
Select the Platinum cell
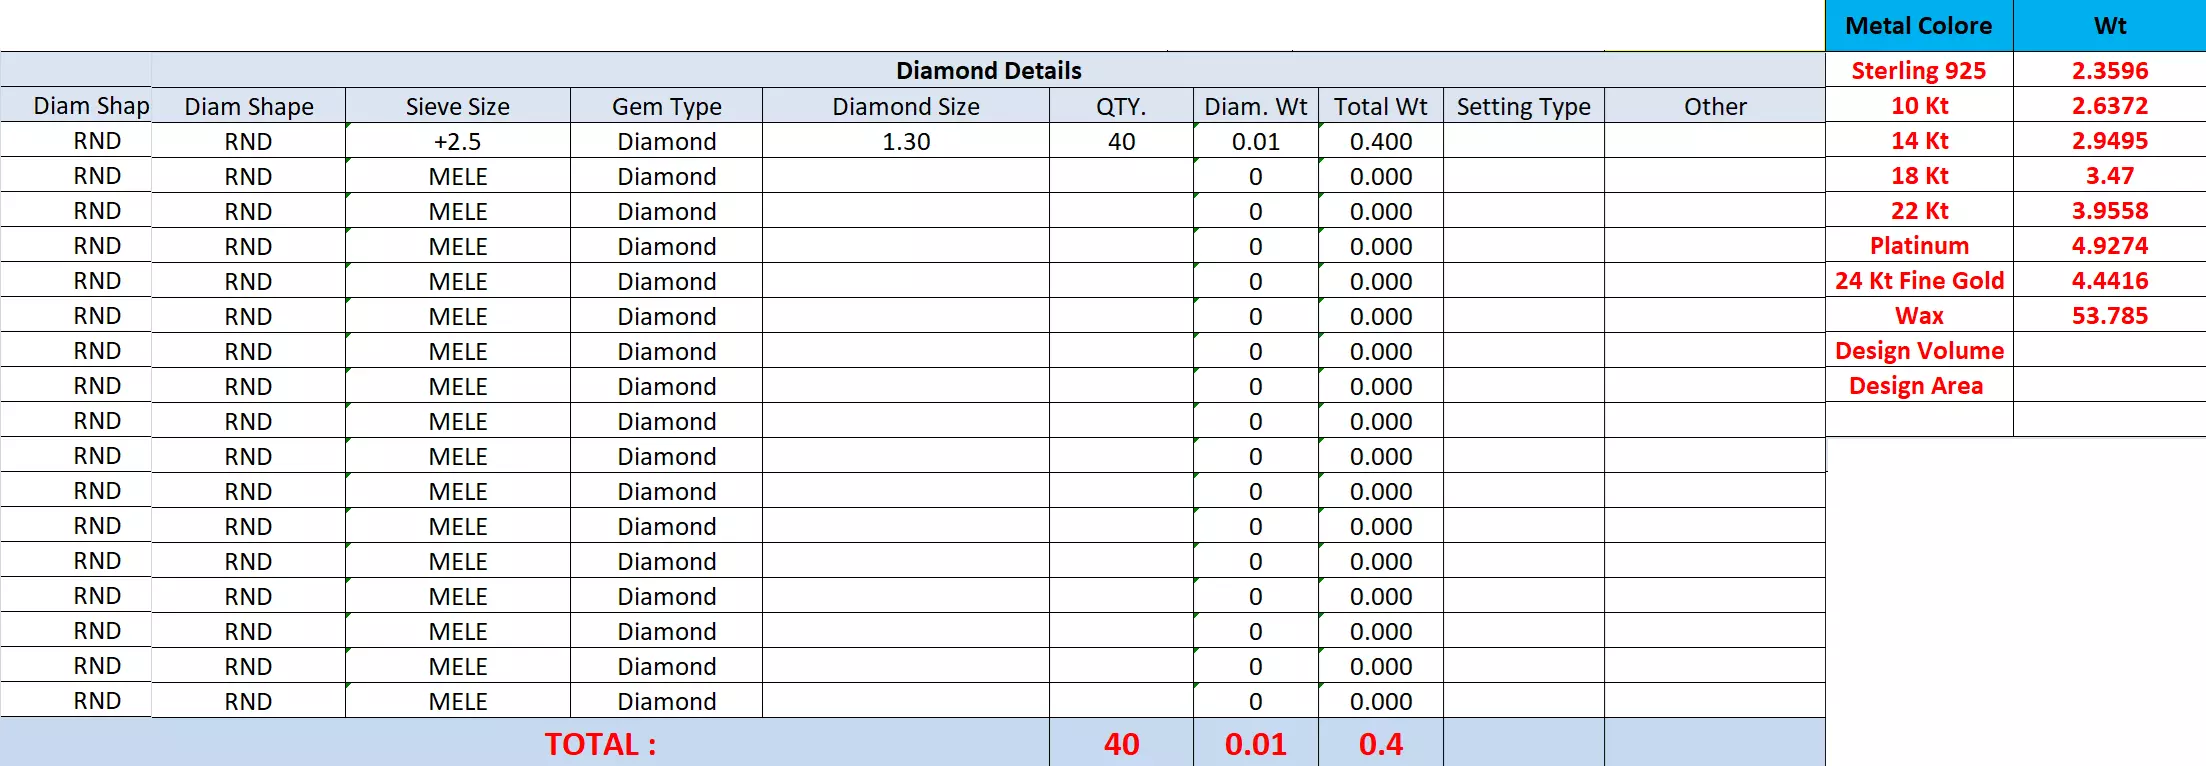(1919, 245)
